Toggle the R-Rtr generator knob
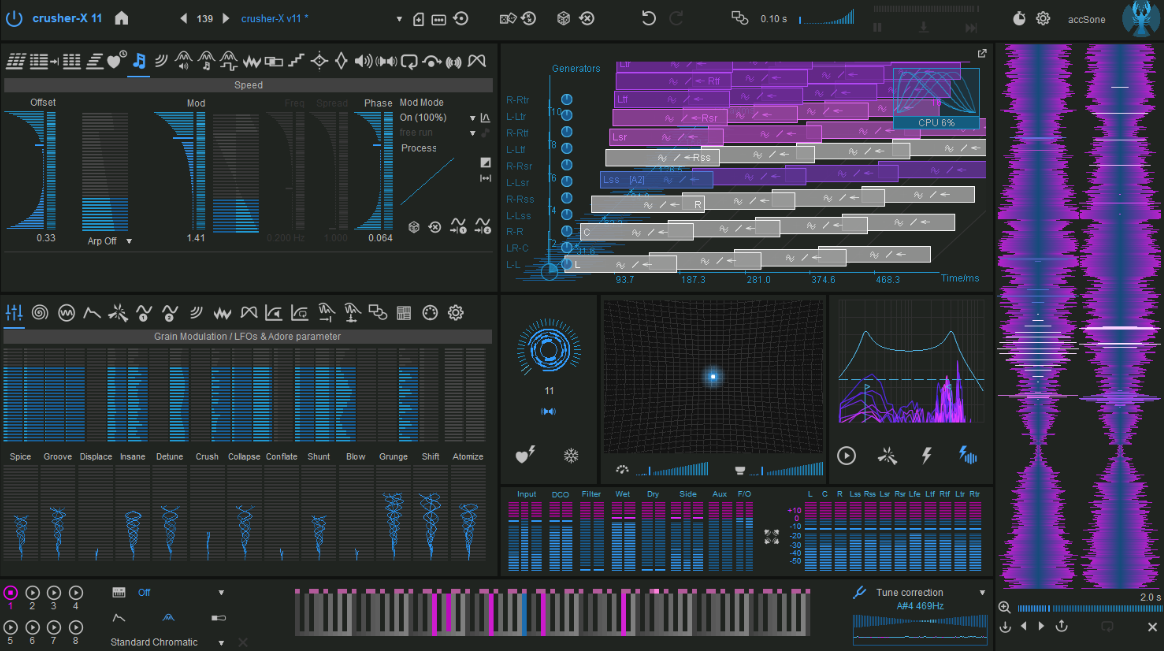Screen dimensions: 1164x651 (x=567, y=100)
